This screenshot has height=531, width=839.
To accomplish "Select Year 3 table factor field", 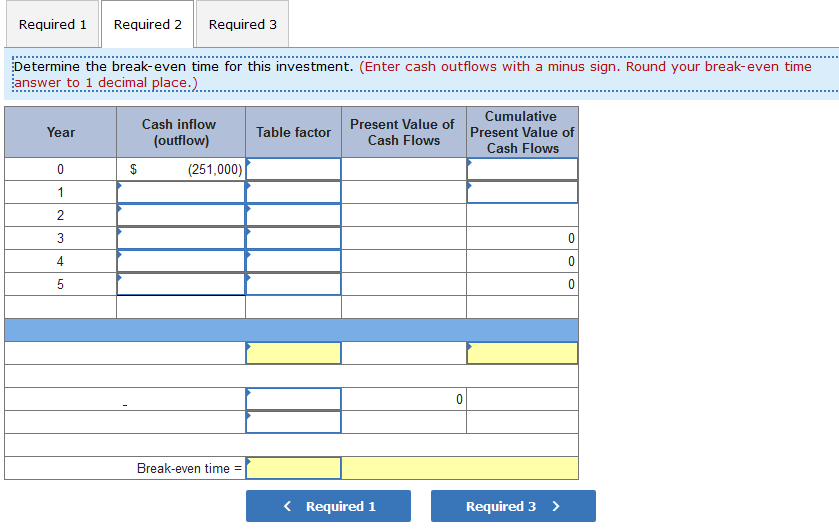I will (x=293, y=238).
